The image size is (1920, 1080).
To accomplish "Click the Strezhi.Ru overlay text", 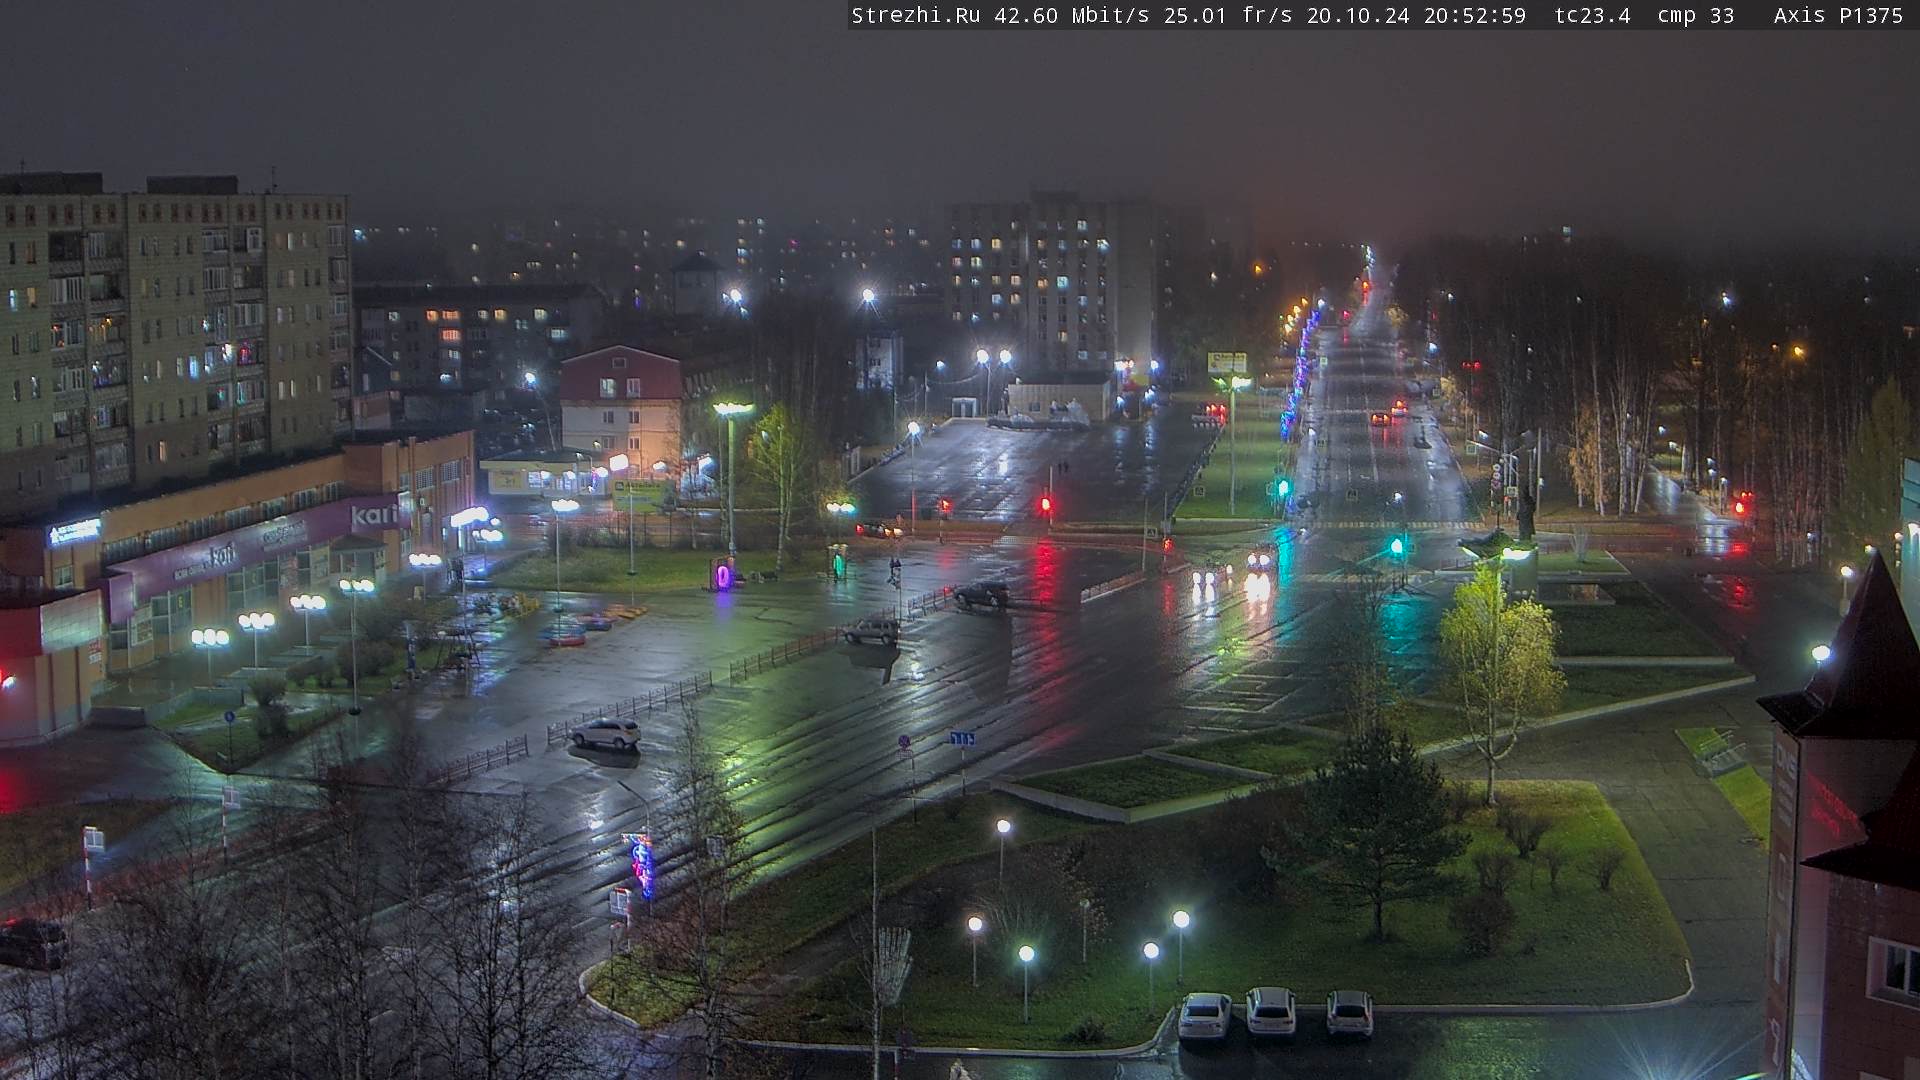I will click(916, 15).
